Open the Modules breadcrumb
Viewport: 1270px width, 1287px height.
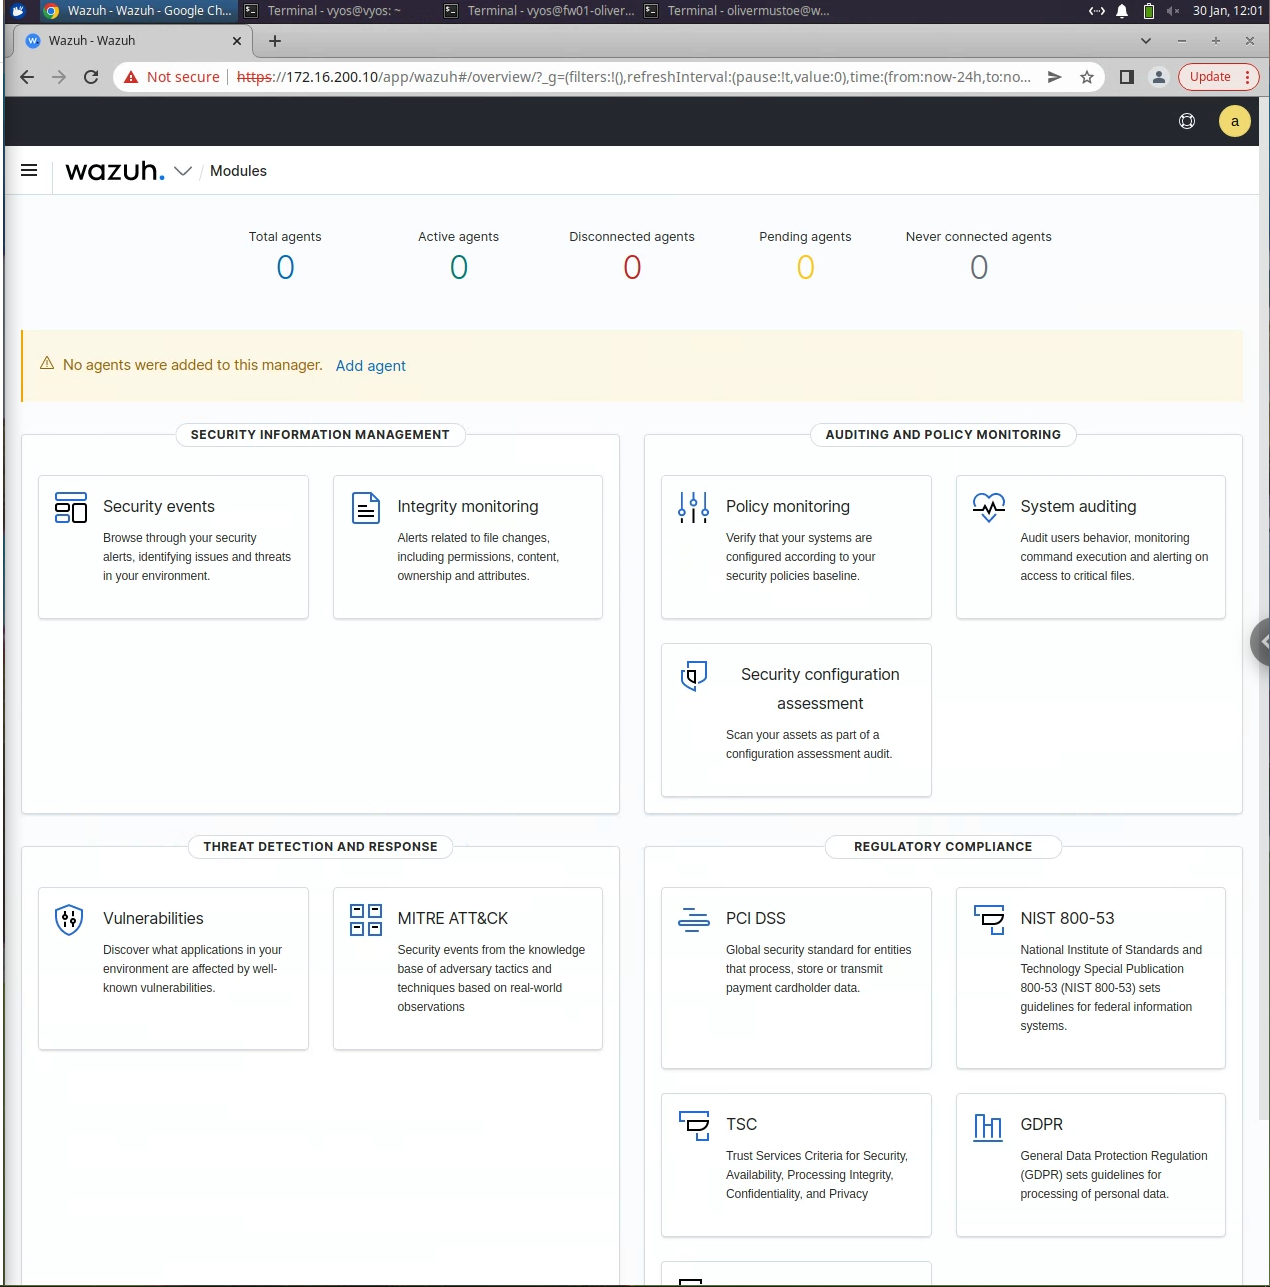(238, 171)
